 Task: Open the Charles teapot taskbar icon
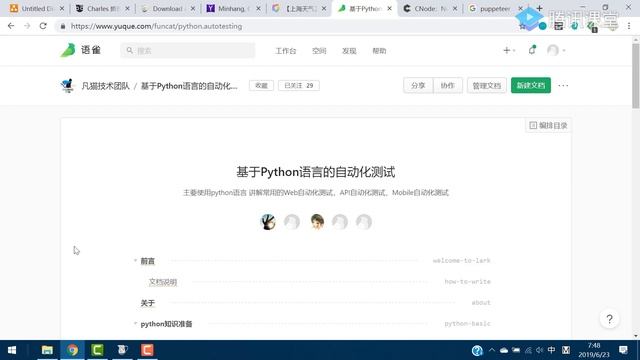(x=122, y=350)
